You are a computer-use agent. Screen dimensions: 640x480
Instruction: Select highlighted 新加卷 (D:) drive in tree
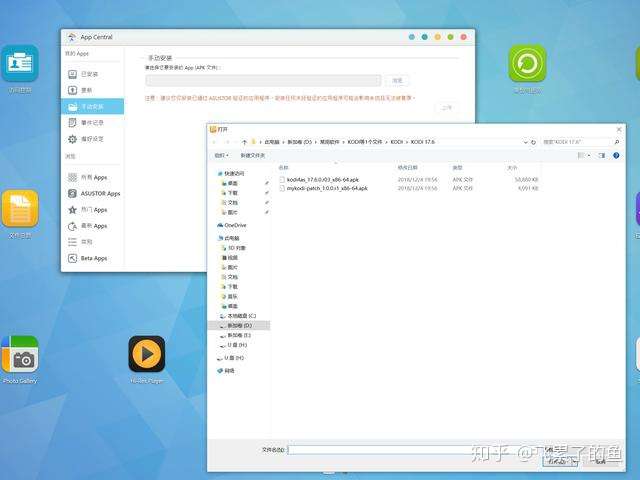click(x=239, y=326)
